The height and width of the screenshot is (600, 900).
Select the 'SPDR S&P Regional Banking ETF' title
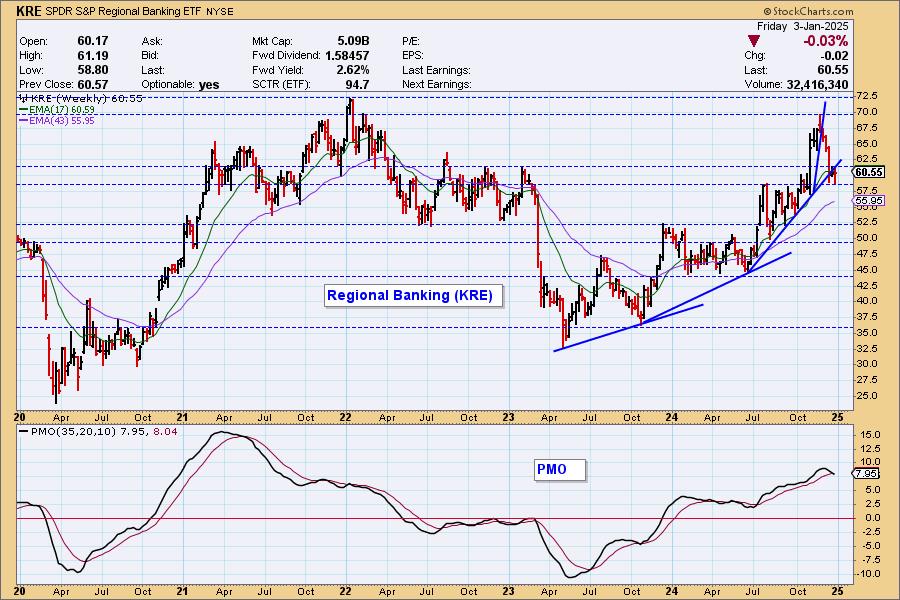click(x=123, y=11)
